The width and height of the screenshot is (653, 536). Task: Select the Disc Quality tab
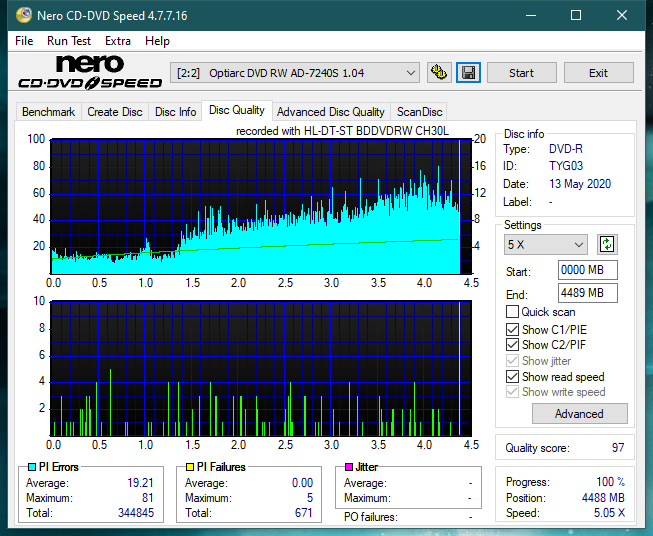[x=237, y=110]
